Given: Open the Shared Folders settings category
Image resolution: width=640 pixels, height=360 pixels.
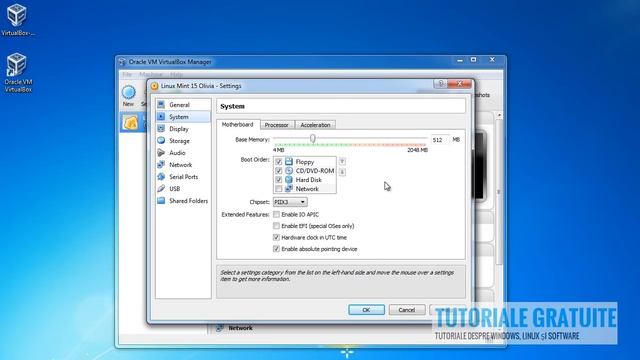Looking at the screenshot, I should [183, 201].
